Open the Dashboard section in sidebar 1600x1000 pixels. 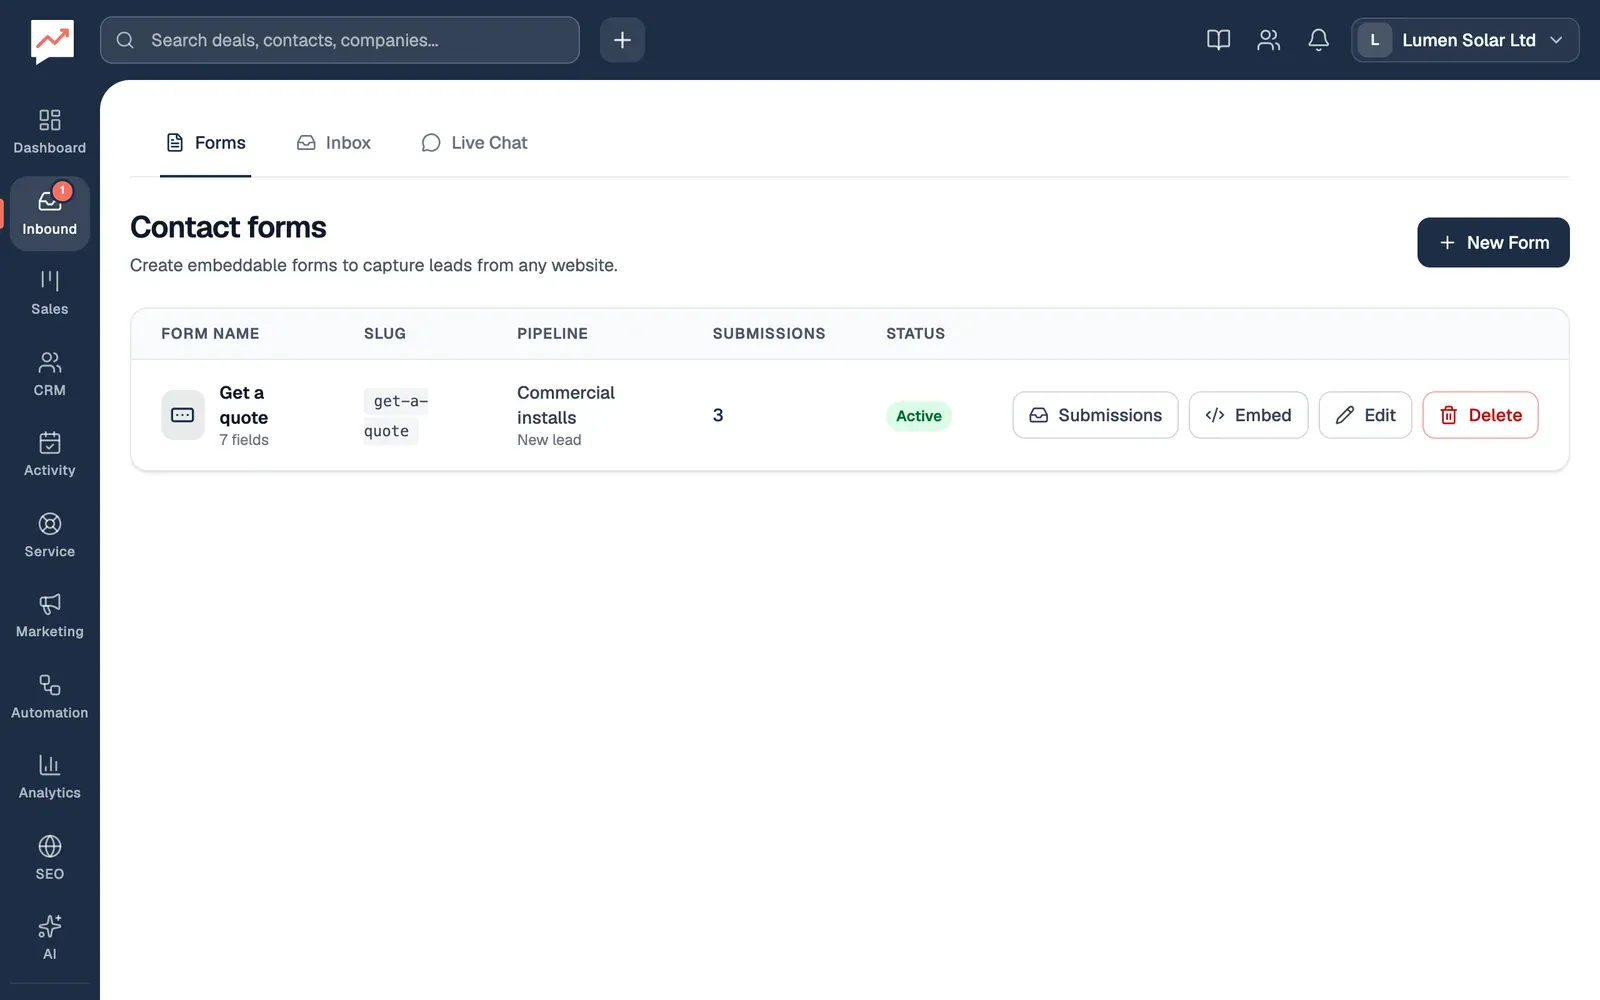pos(50,132)
